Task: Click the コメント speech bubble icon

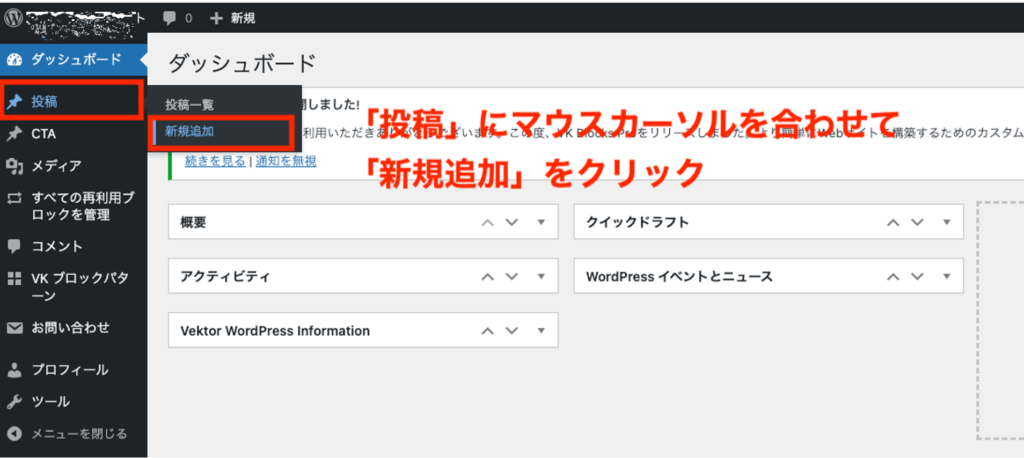Action: tap(14, 246)
